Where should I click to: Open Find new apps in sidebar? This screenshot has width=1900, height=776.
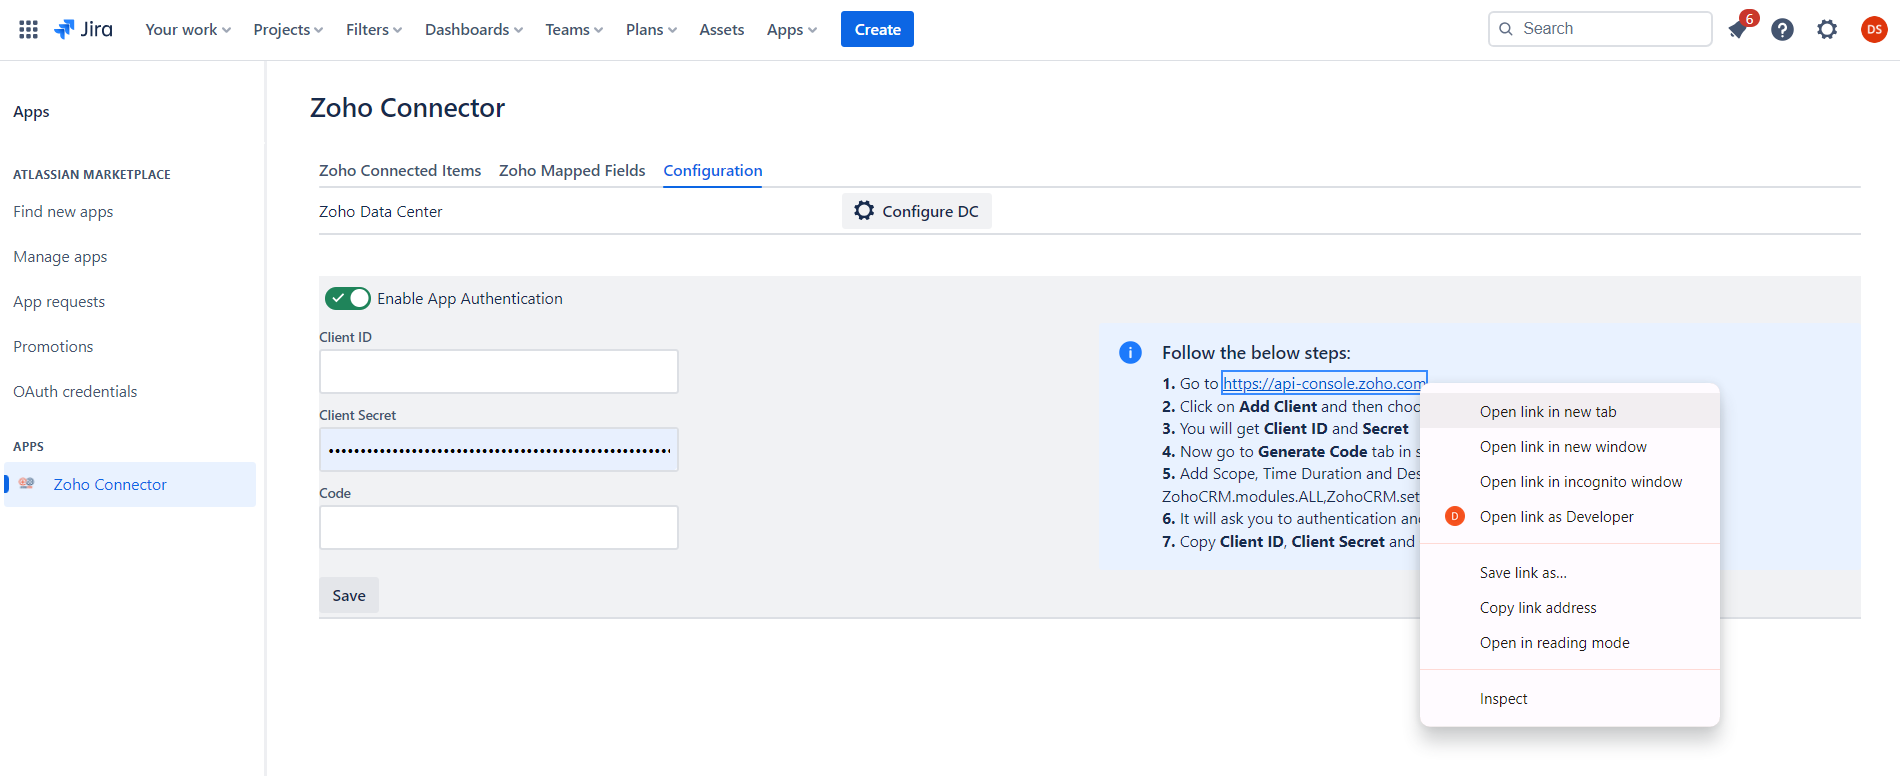click(63, 211)
